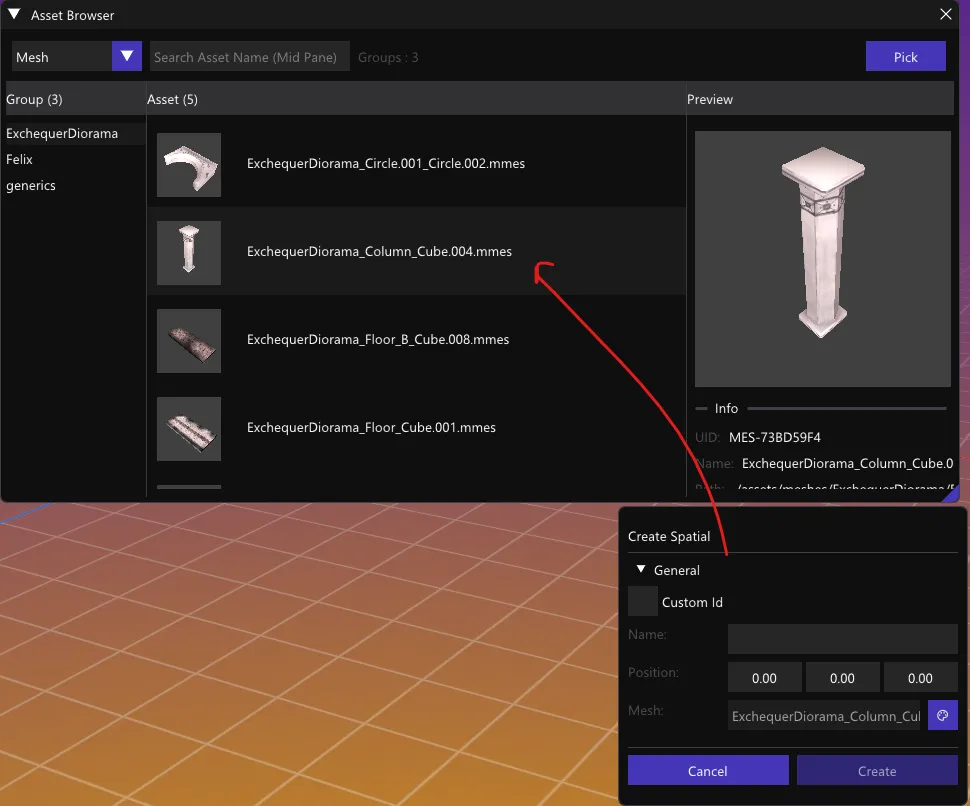Click the Search Asset Name field
The height and width of the screenshot is (806, 970).
coord(249,56)
